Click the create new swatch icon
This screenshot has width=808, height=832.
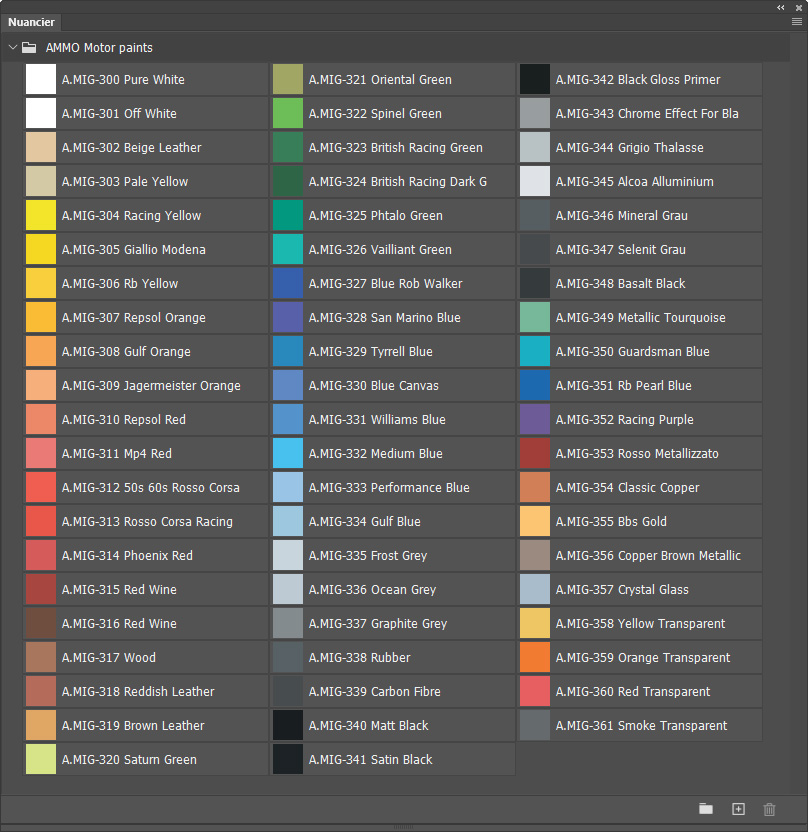[x=738, y=809]
